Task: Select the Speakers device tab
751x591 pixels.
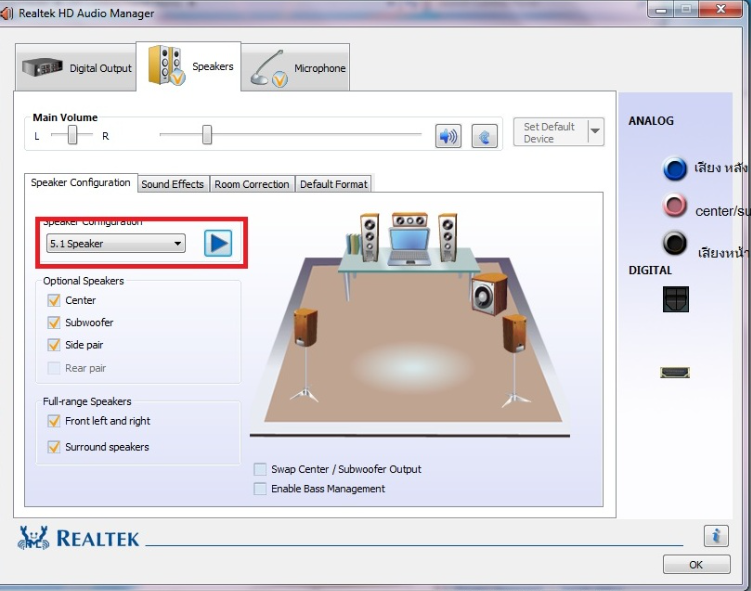Action: (189, 66)
